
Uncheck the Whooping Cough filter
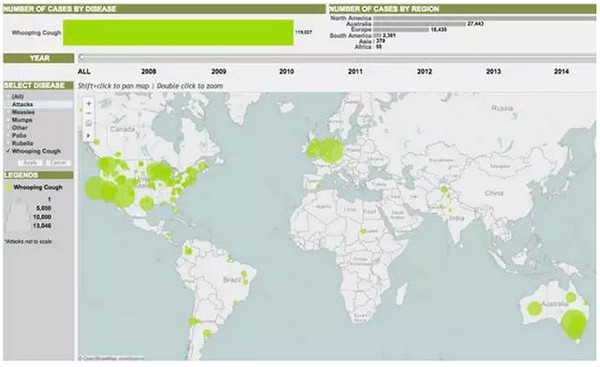coord(8,151)
